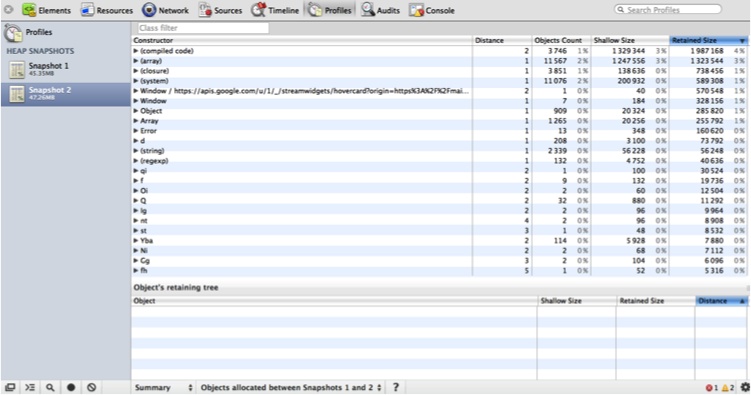
Task: Open the Console panel
Action: click(432, 10)
